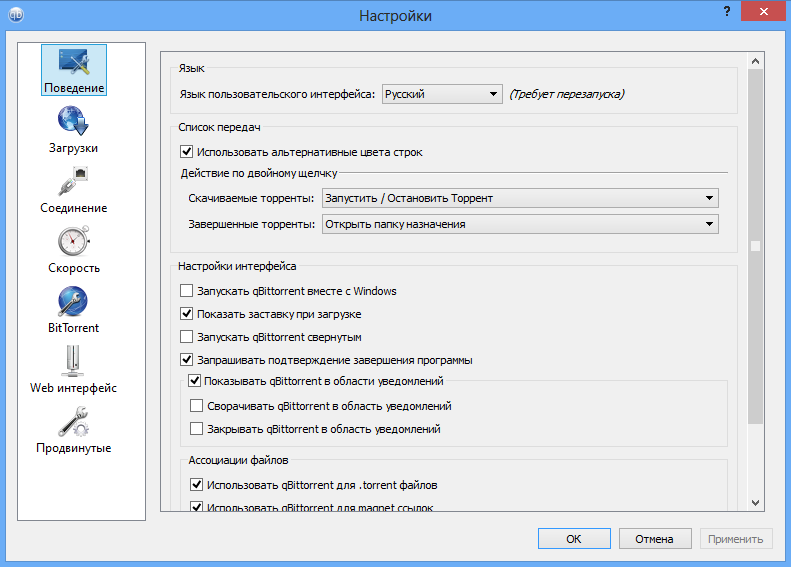Close the Настройки dialog
The width and height of the screenshot is (791, 567).
763,11
